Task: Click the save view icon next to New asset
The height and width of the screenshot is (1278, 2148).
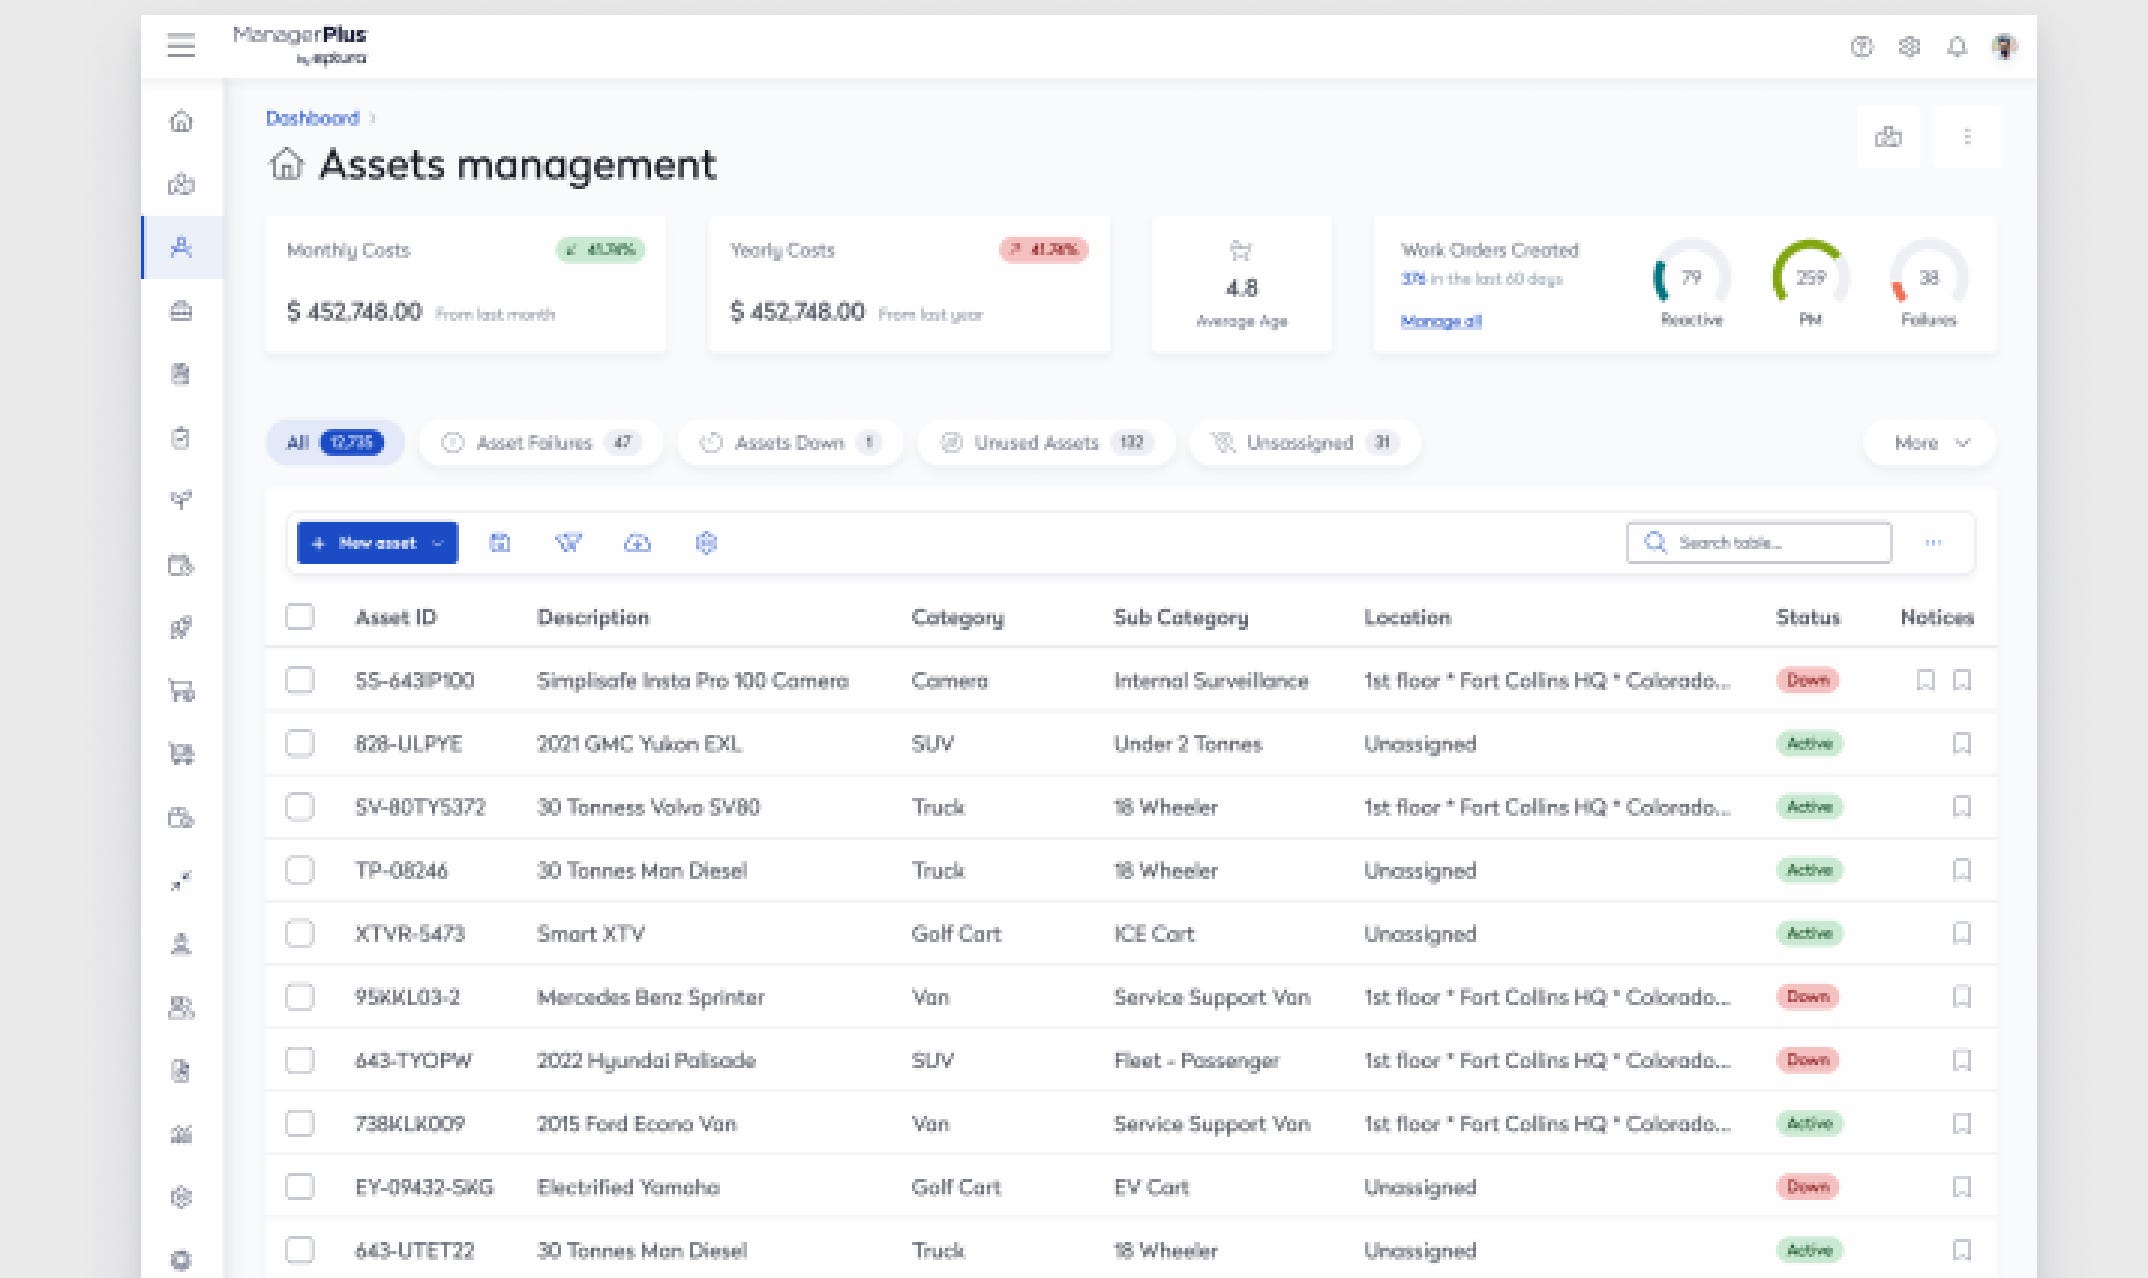Action: point(501,543)
